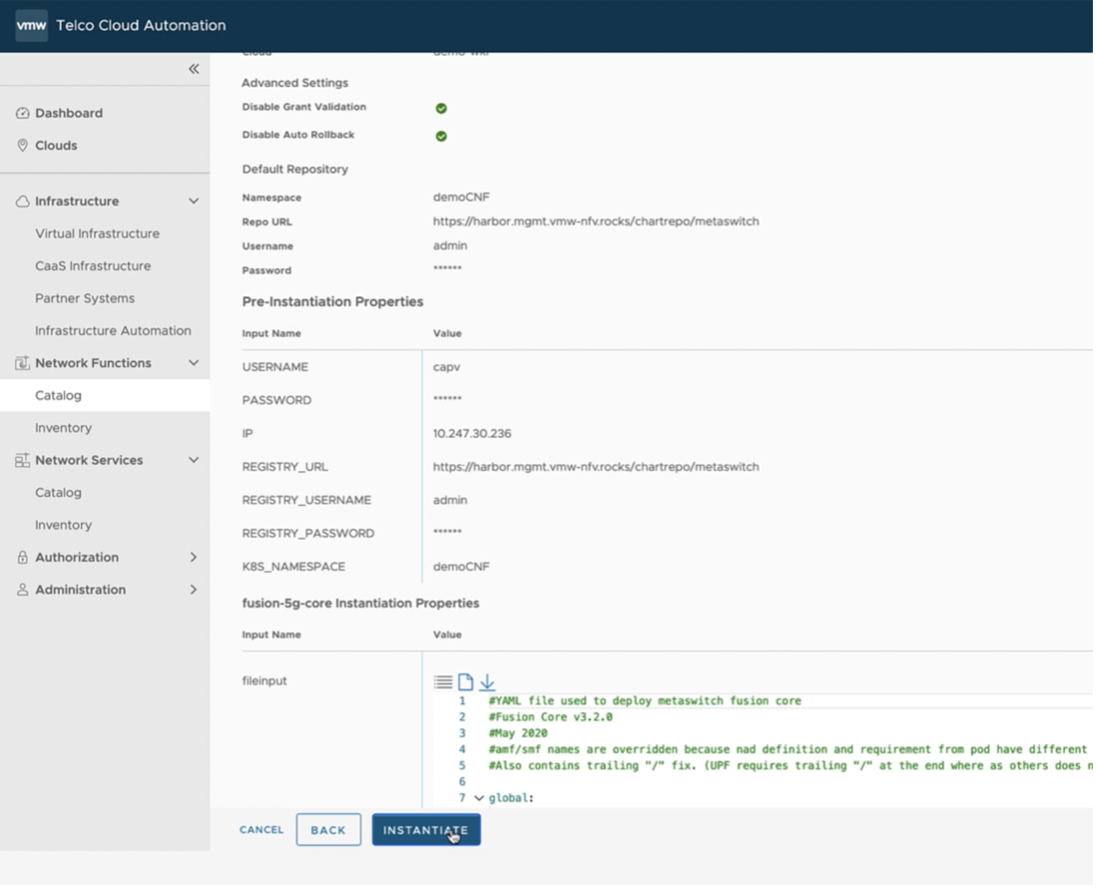The width and height of the screenshot is (1096, 889).
Task: Collapse the global YAML block at line 7
Action: (479, 797)
